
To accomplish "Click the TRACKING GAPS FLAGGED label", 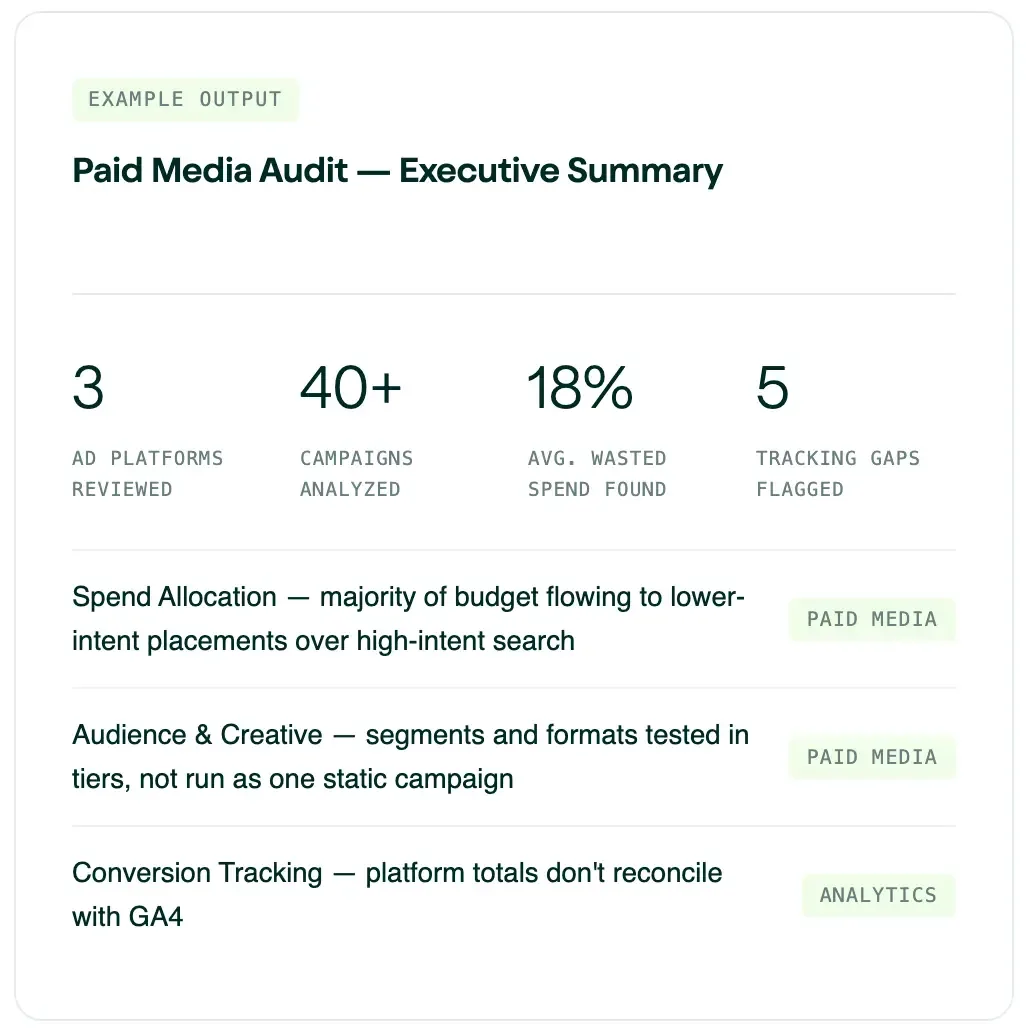I will (838, 474).
